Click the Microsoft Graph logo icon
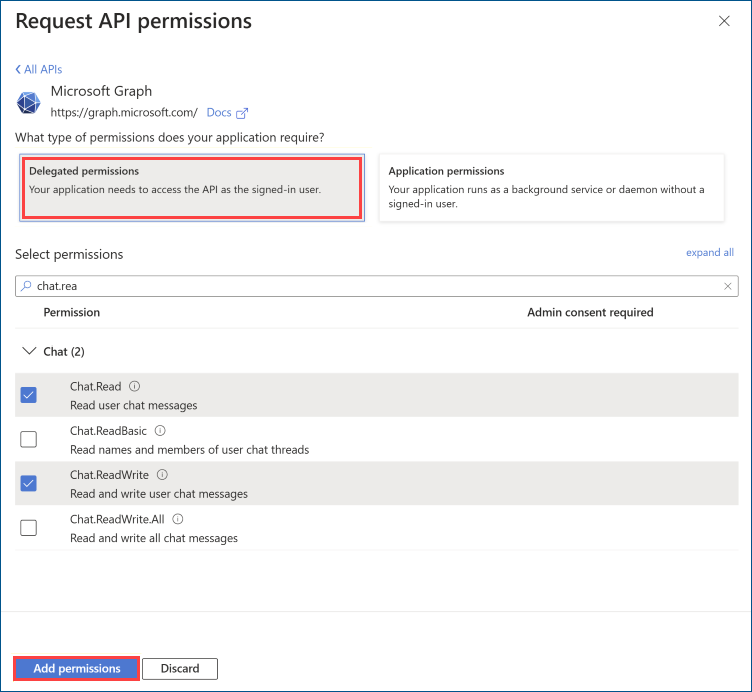752x692 pixels. click(x=29, y=103)
